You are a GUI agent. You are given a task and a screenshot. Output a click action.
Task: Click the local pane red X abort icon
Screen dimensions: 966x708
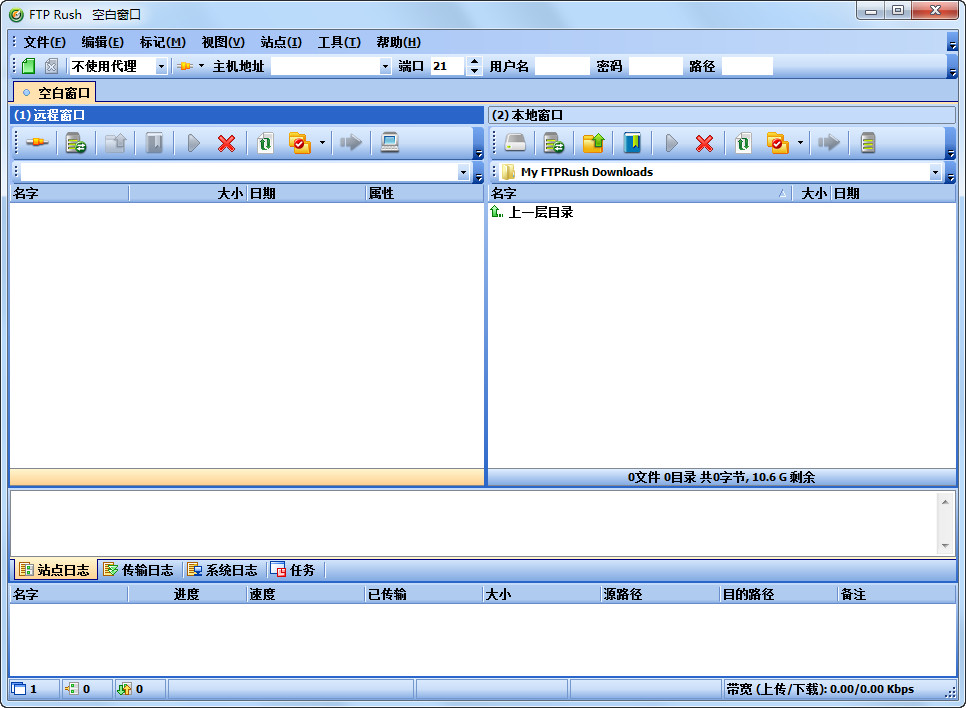(705, 143)
